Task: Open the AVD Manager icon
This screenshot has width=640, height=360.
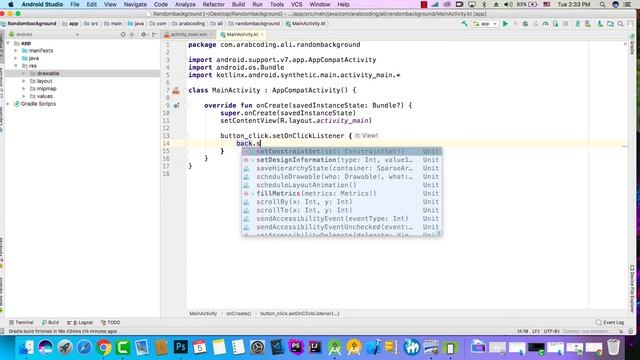Action: 588,24
